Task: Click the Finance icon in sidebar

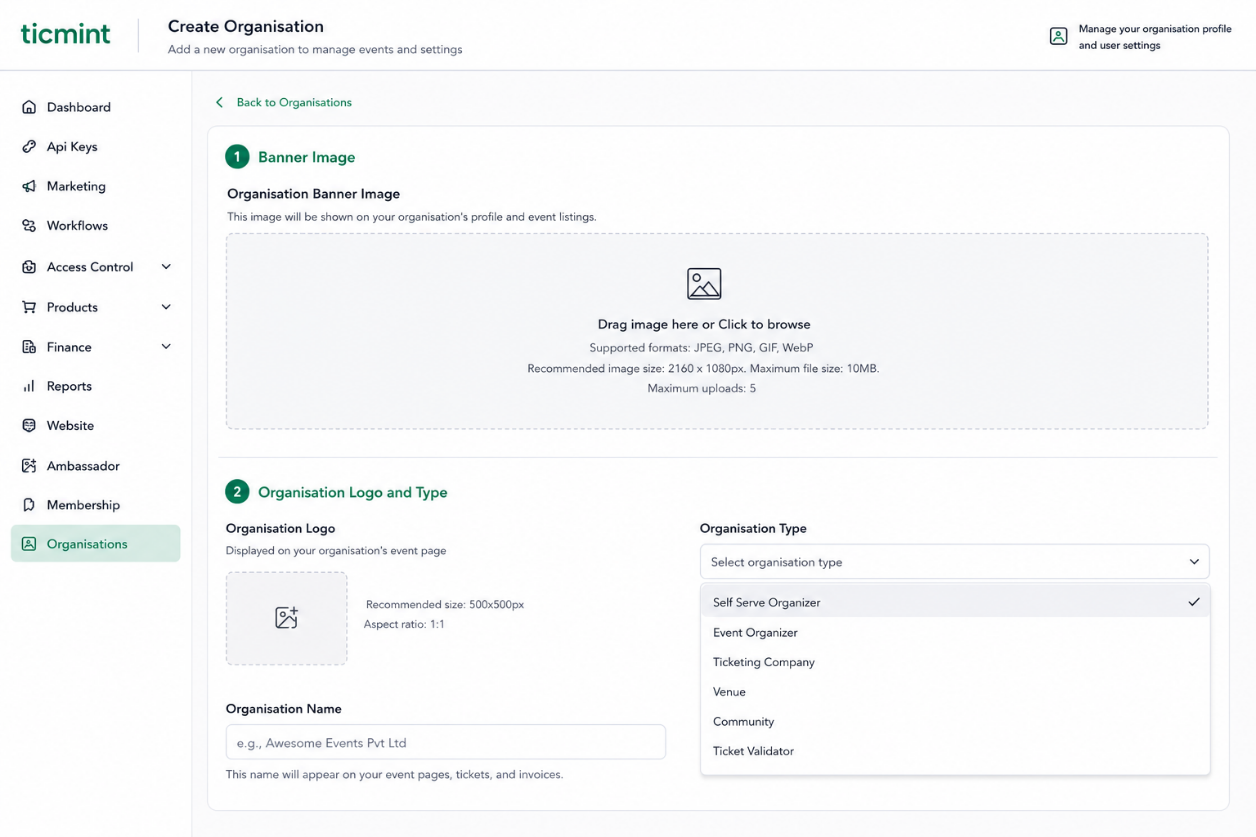Action: coord(29,347)
